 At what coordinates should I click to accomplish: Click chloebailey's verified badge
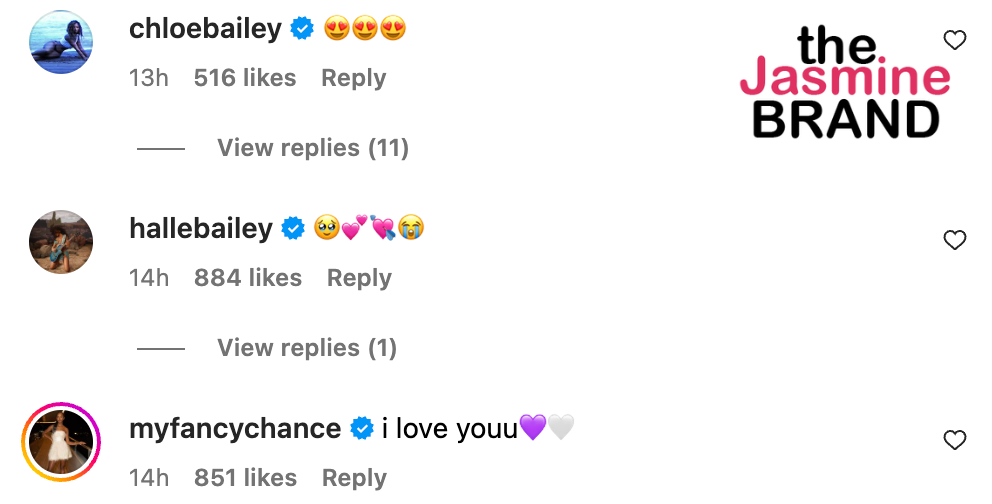tap(302, 30)
